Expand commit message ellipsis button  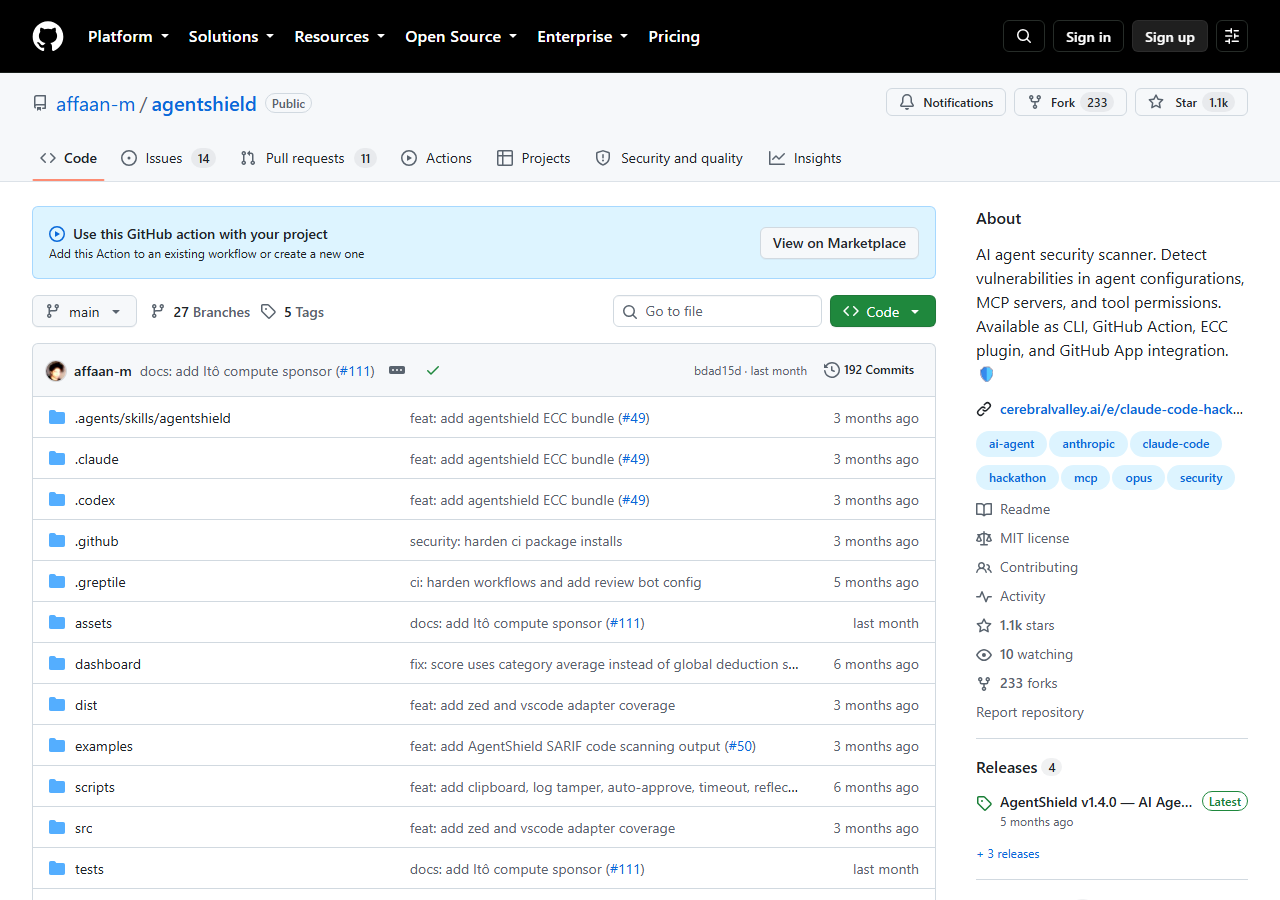click(397, 370)
